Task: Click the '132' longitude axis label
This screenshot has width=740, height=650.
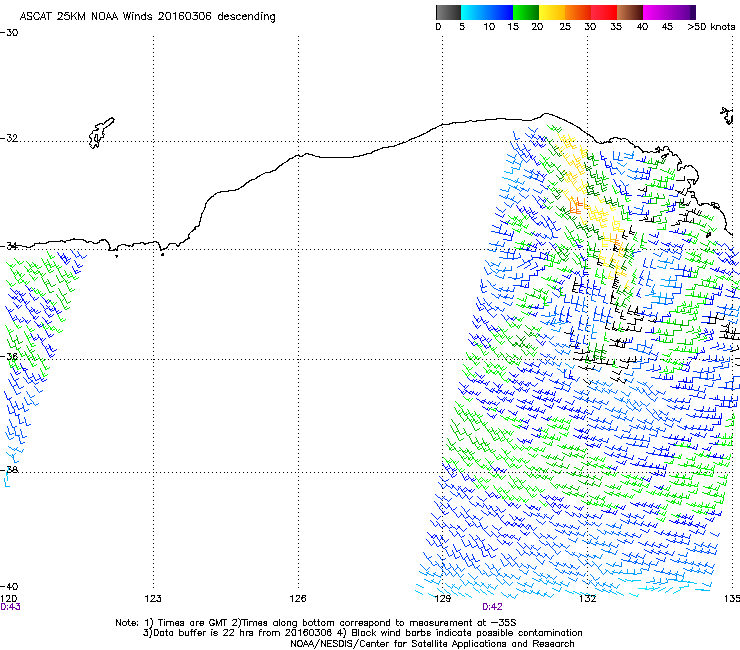Action: (587, 599)
